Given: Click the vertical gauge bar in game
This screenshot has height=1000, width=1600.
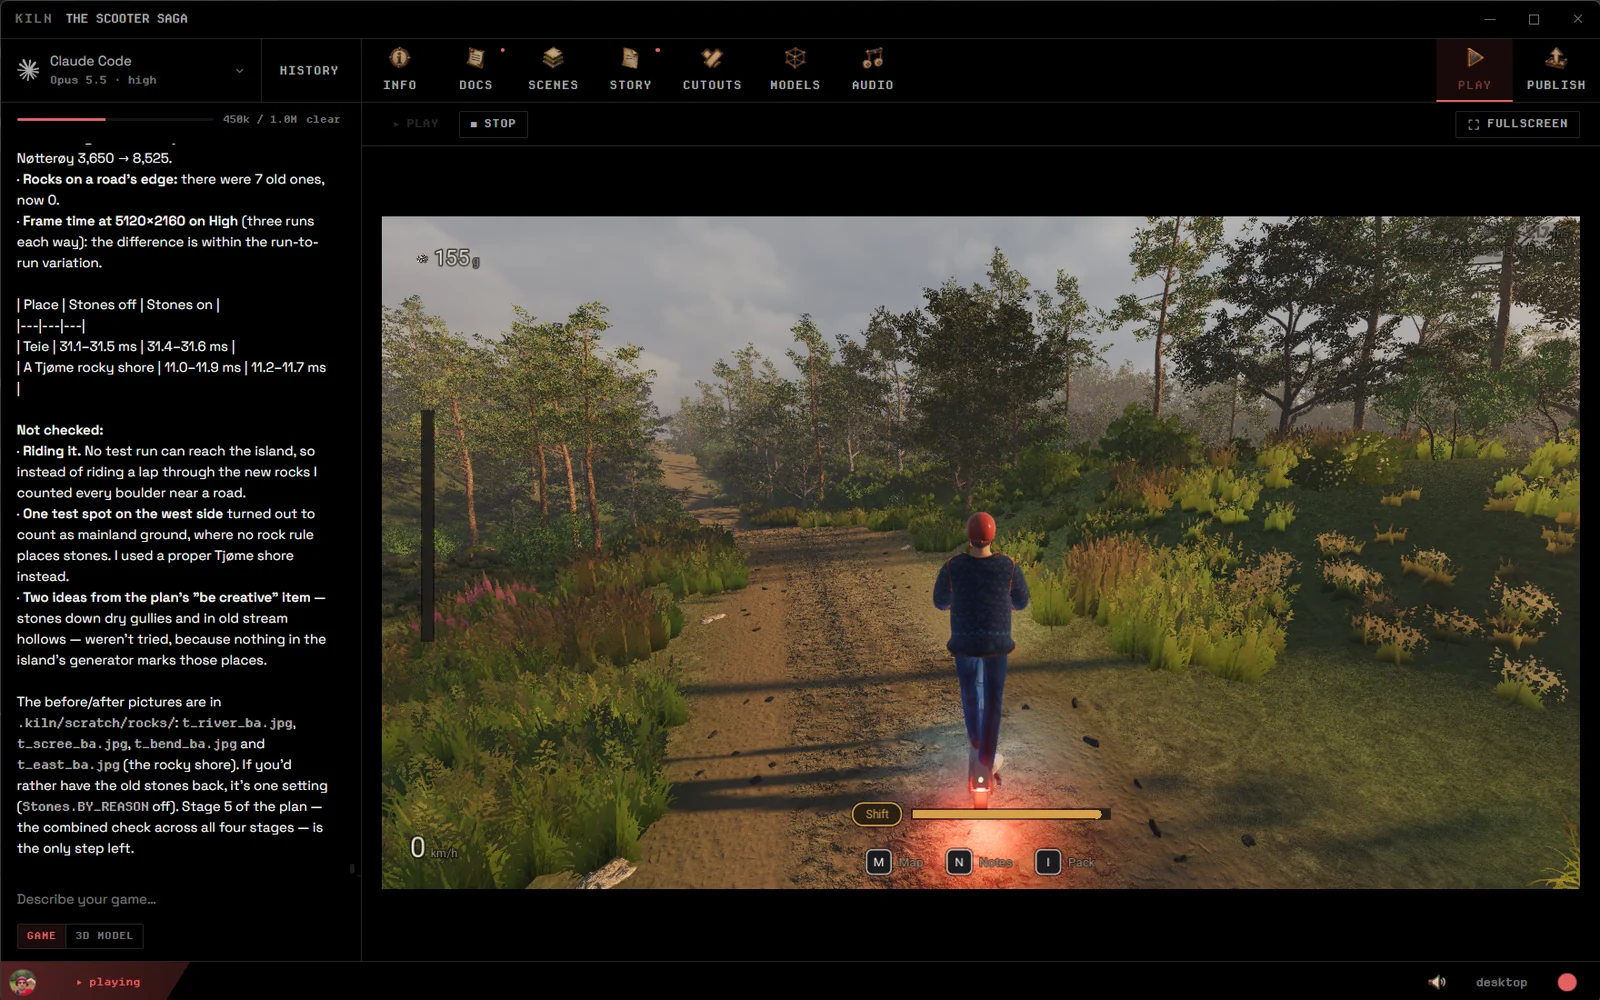Looking at the screenshot, I should pos(428,524).
